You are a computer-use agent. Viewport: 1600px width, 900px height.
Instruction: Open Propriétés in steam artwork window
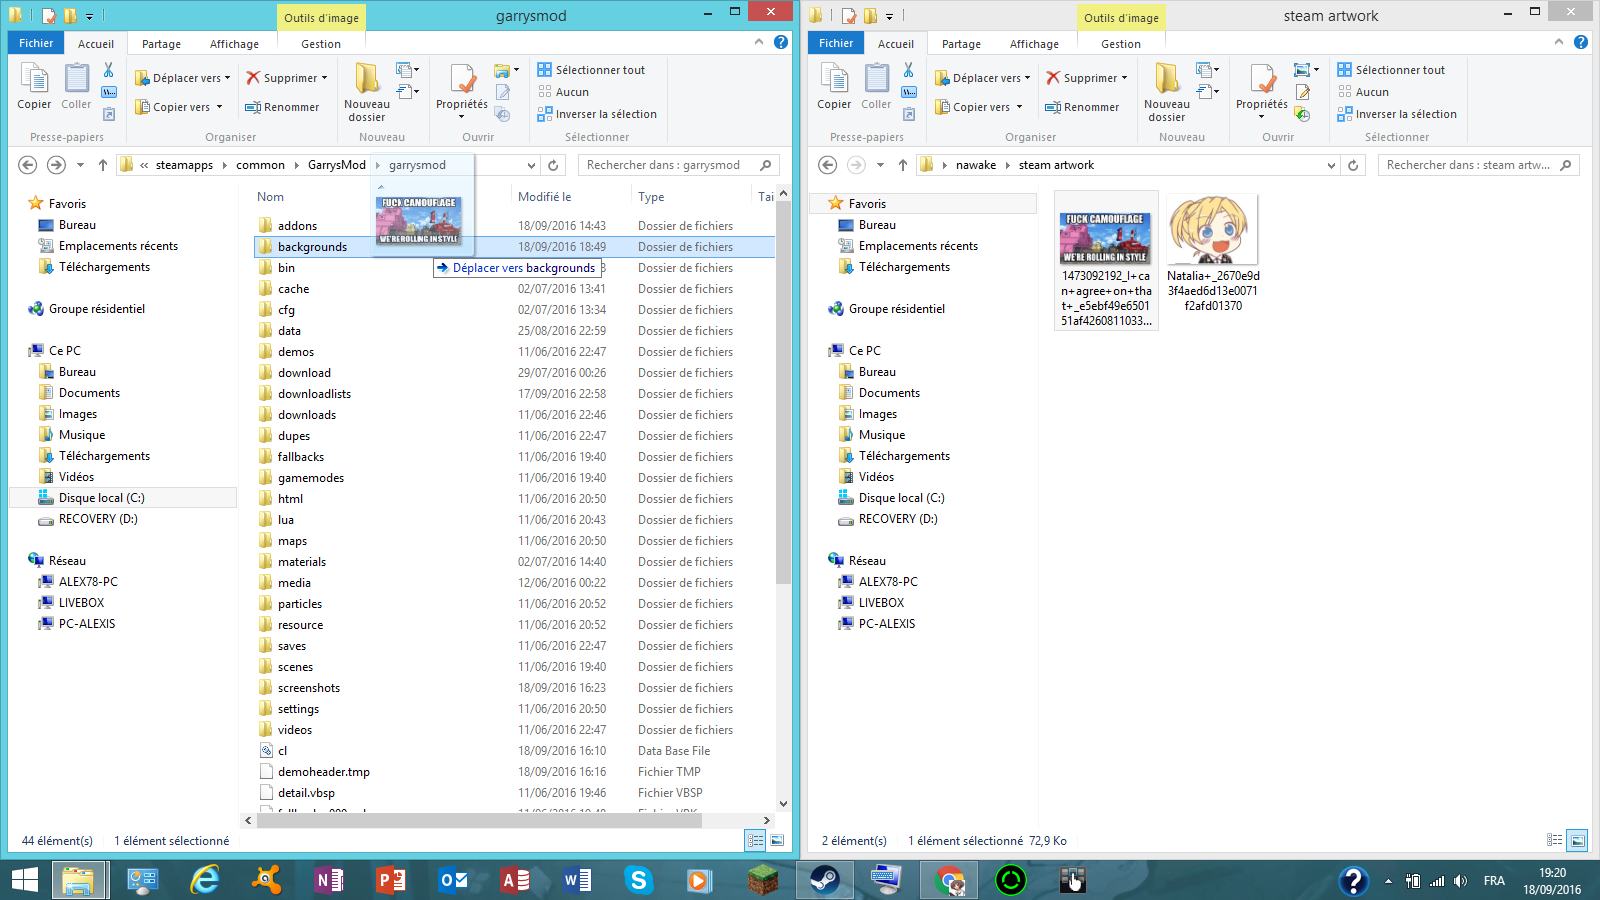1262,91
